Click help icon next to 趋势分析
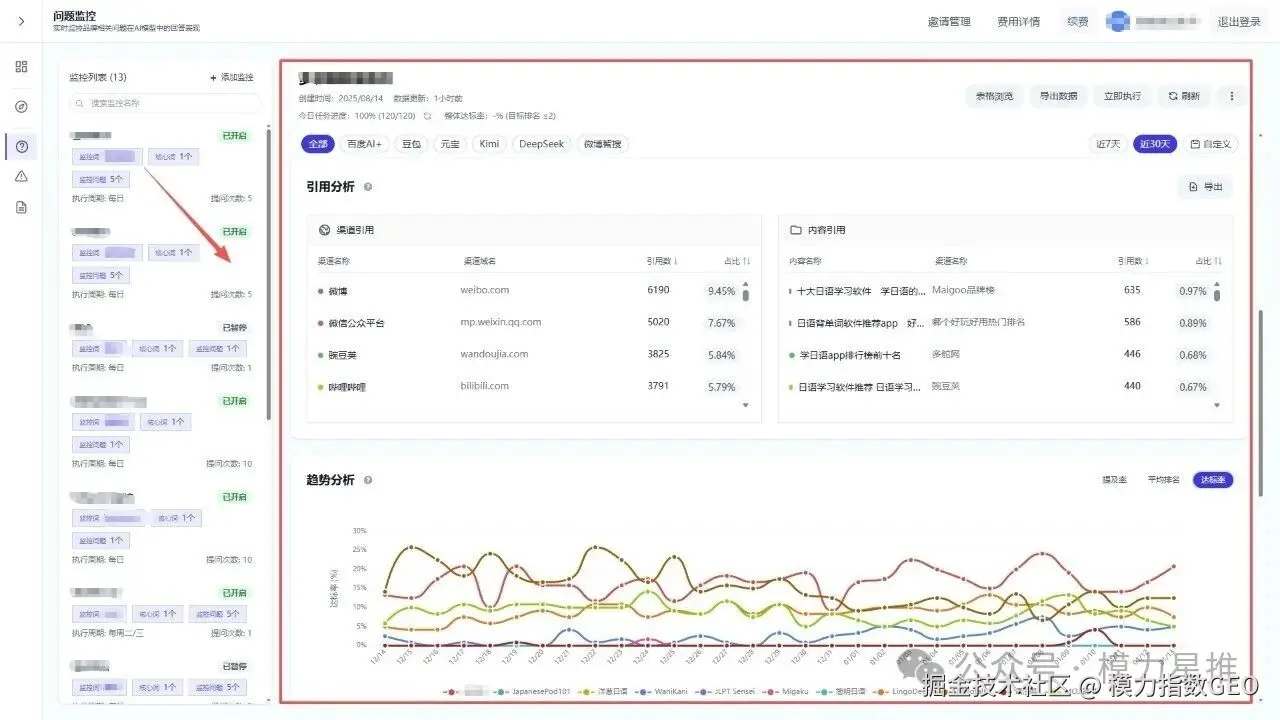The height and width of the screenshot is (720, 1280). (368, 480)
